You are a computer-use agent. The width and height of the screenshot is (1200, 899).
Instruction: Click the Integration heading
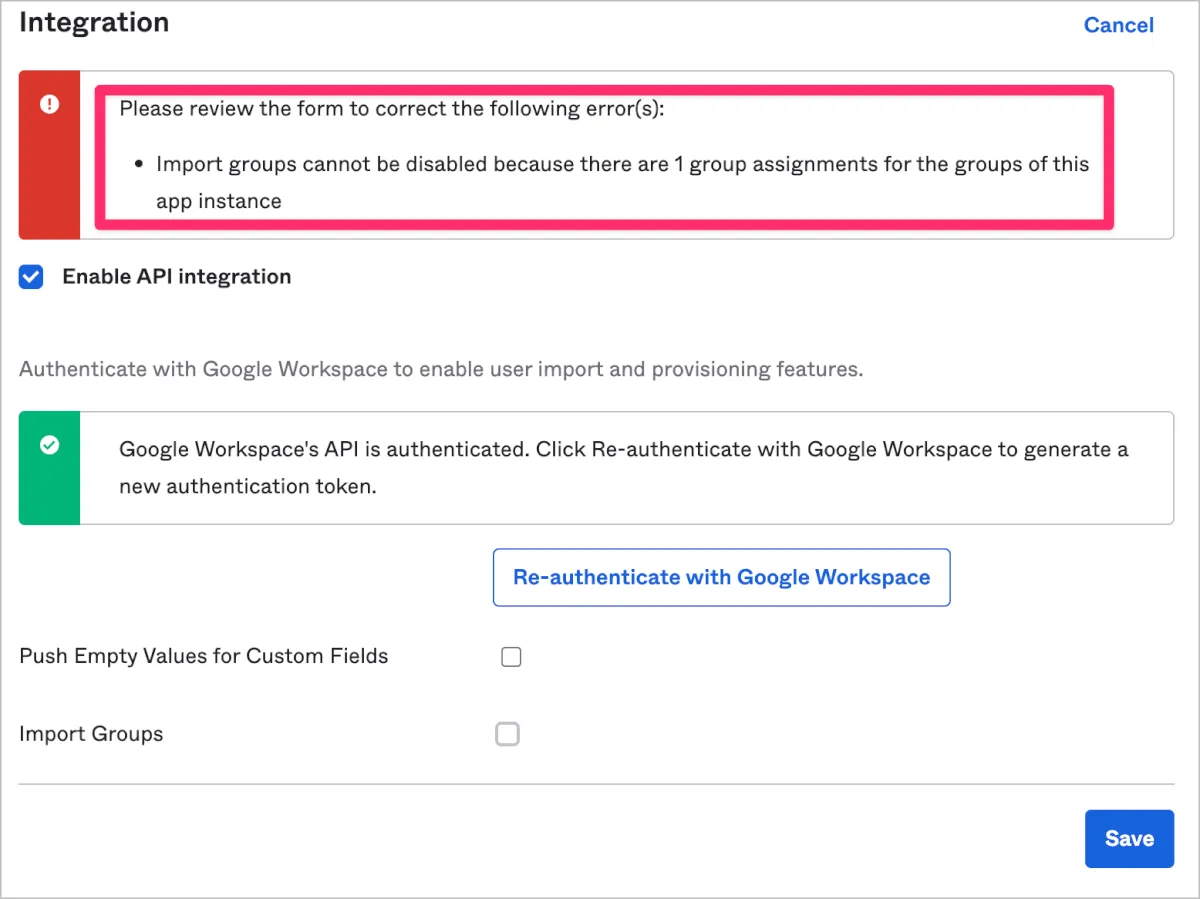click(x=94, y=22)
